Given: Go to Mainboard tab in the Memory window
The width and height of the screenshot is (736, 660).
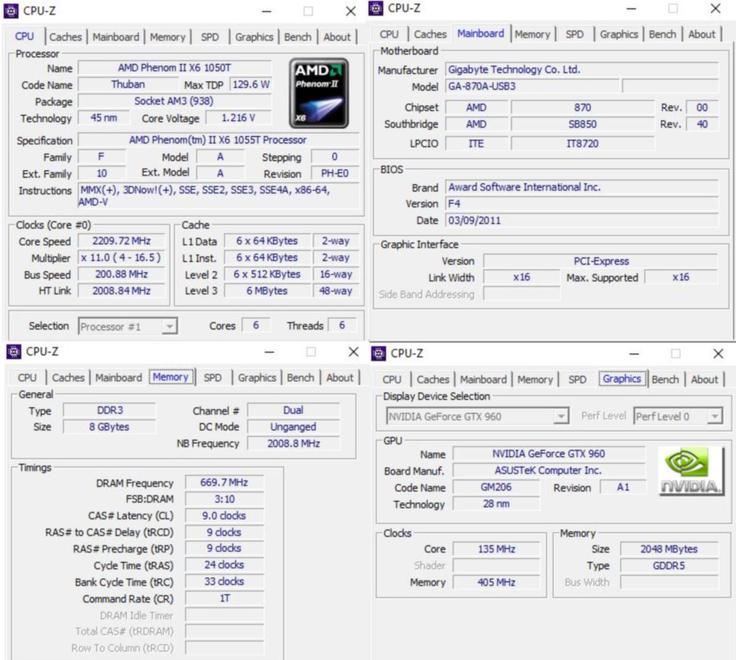Looking at the screenshot, I should (x=119, y=378).
